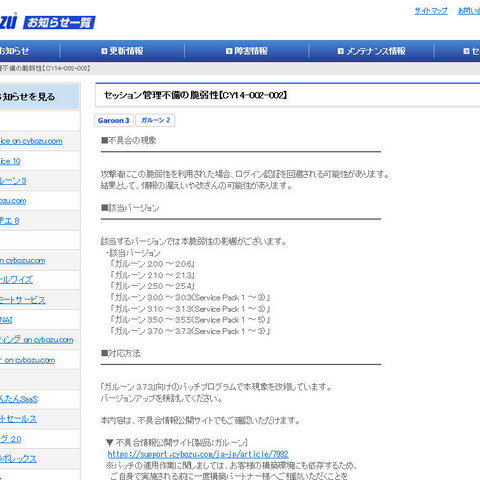Viewport: 480px width, 480px height.
Task: Click the line ガルーン 3.5.0 ～ 3.5.5 Service Pack
Action: tap(190, 320)
